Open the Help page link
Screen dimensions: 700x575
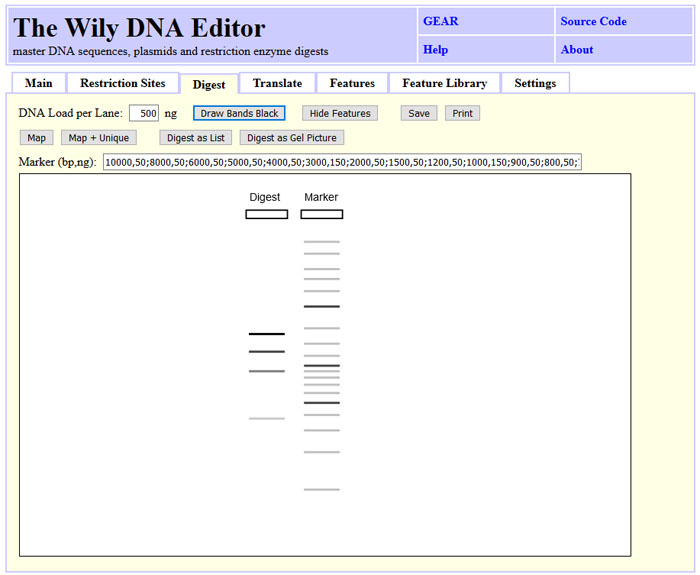pyautogui.click(x=435, y=49)
